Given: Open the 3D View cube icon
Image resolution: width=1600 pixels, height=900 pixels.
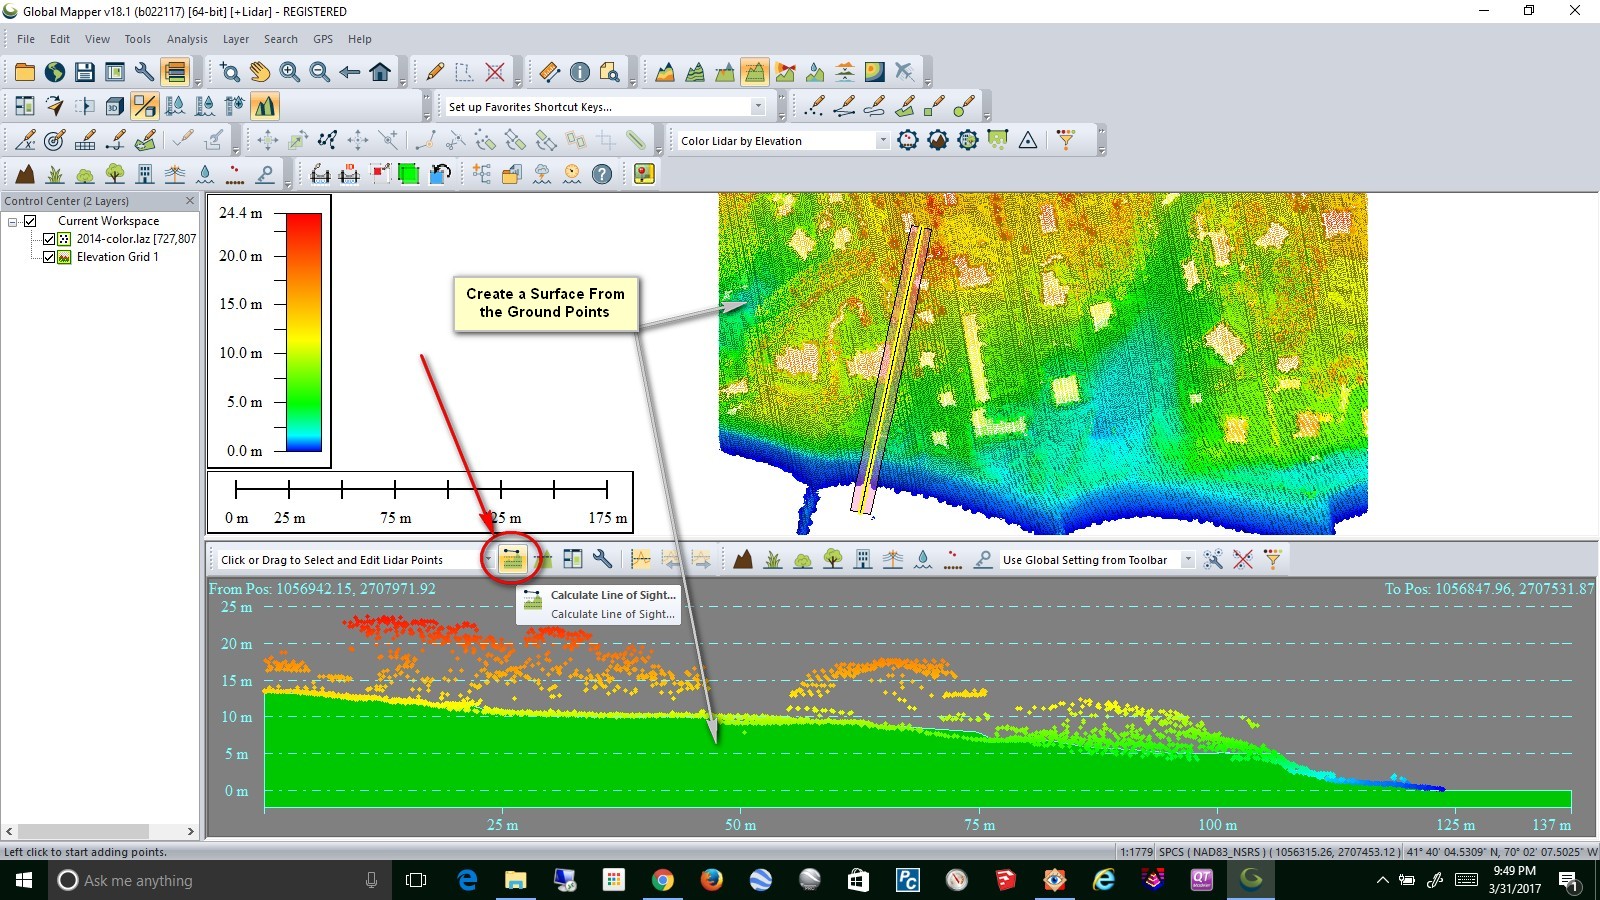Looking at the screenshot, I should (x=115, y=106).
